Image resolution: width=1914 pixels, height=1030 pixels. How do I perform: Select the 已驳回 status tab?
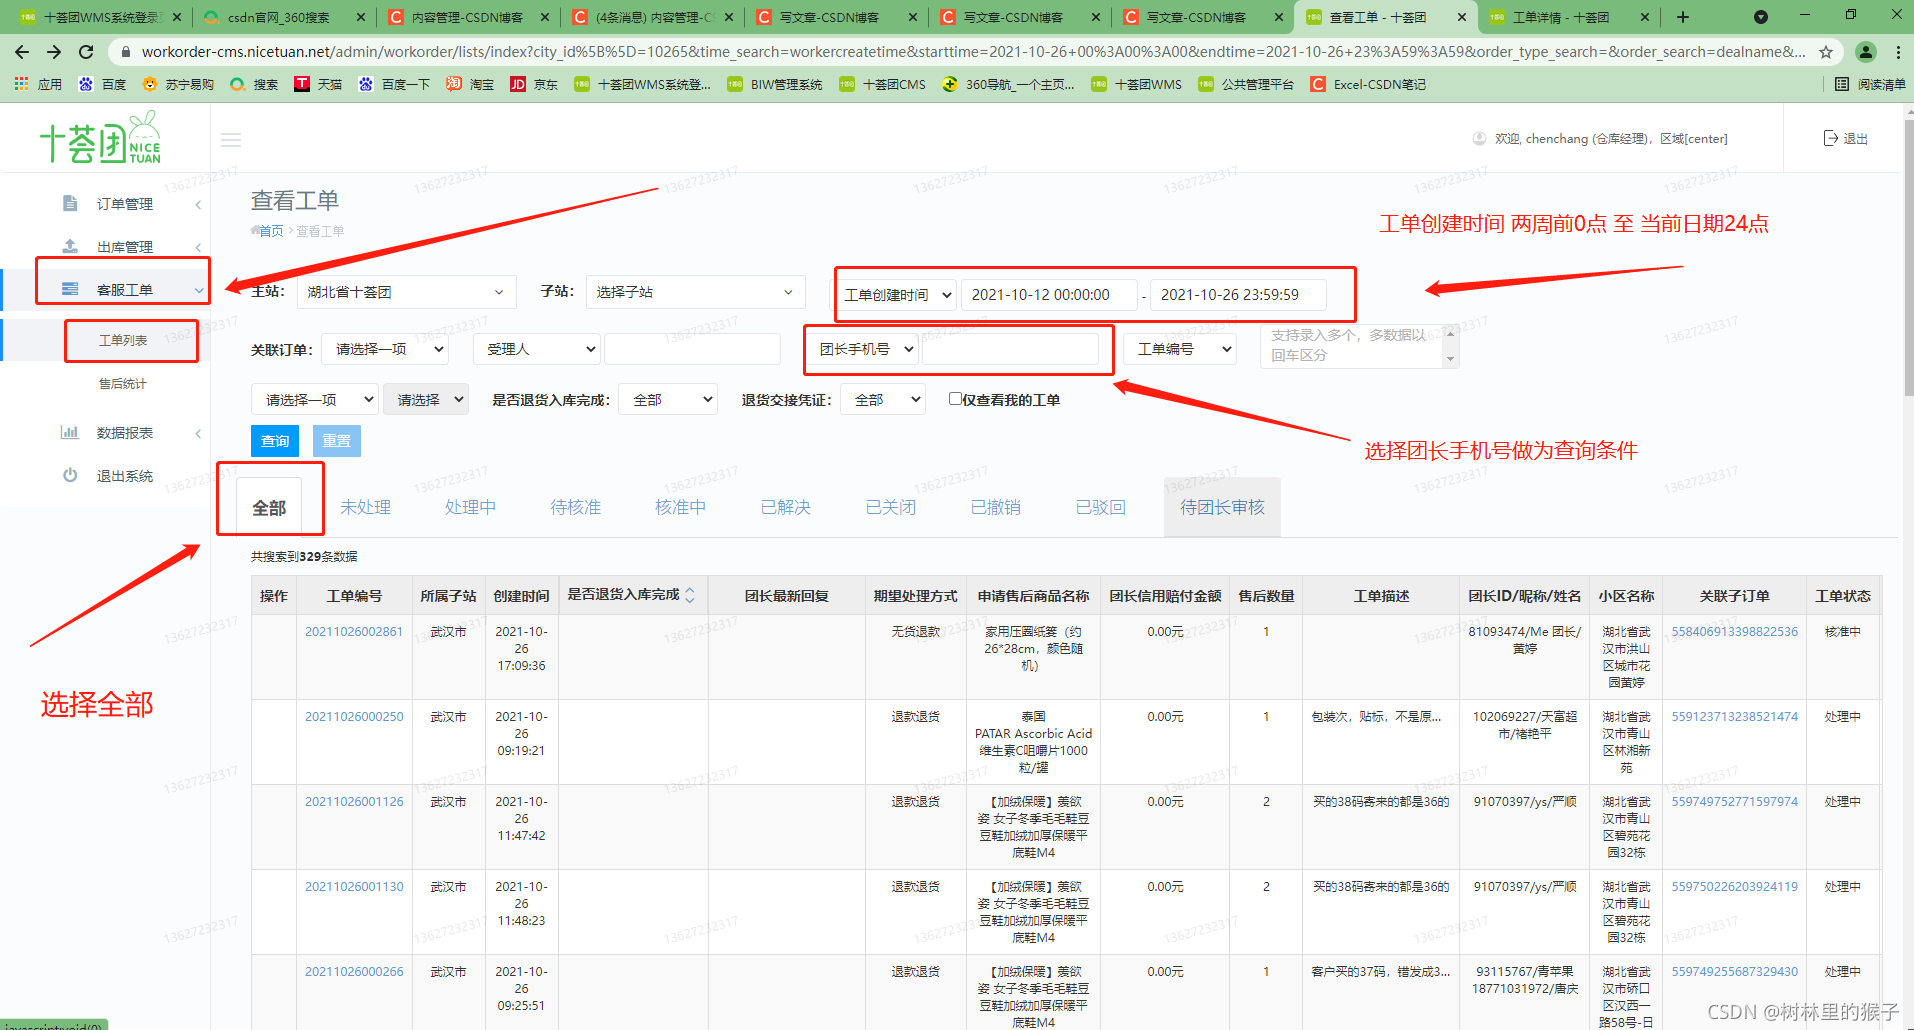click(1100, 507)
